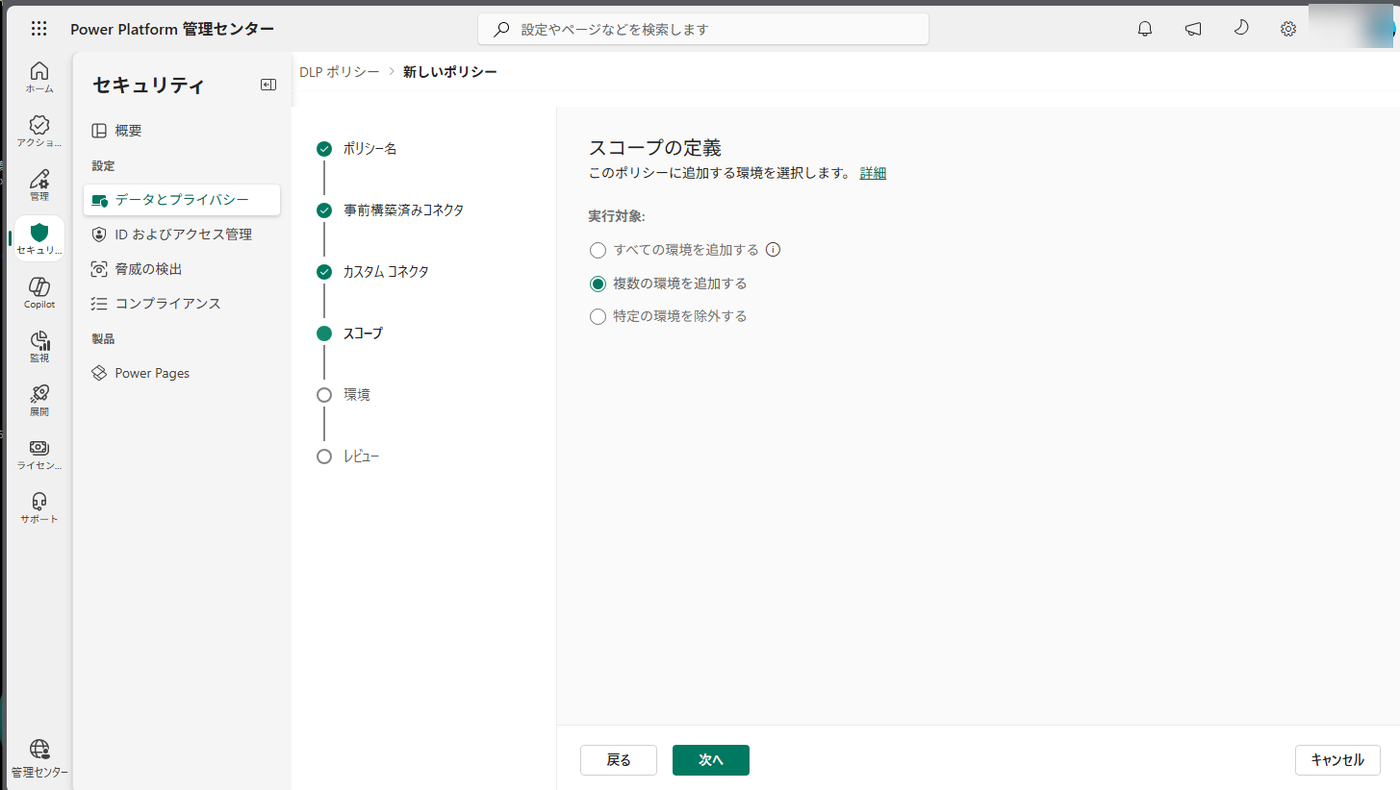Viewport: 1400px width, 790px height.
Task: Open the 詳細 link
Action: [x=873, y=173]
